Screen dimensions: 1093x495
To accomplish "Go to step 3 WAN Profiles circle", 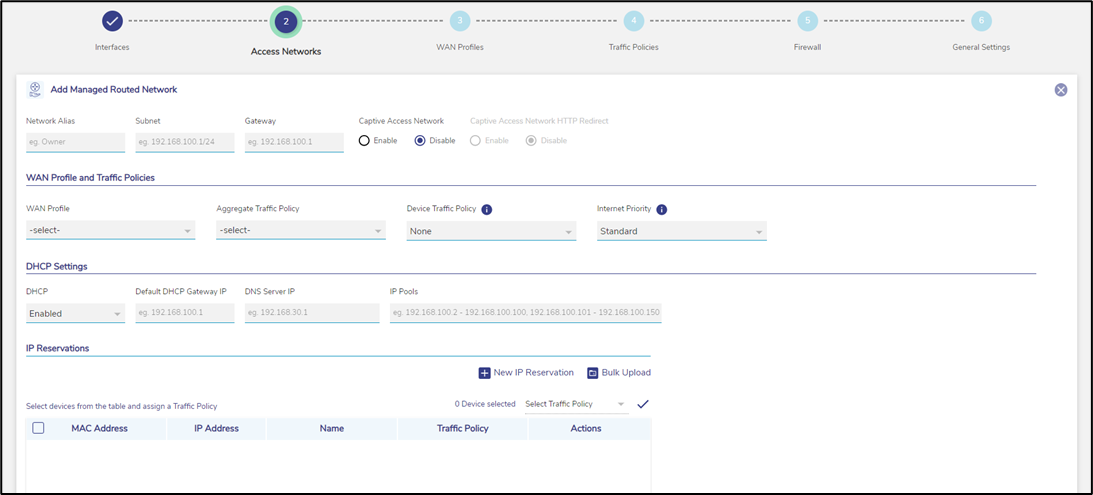I will (459, 21).
